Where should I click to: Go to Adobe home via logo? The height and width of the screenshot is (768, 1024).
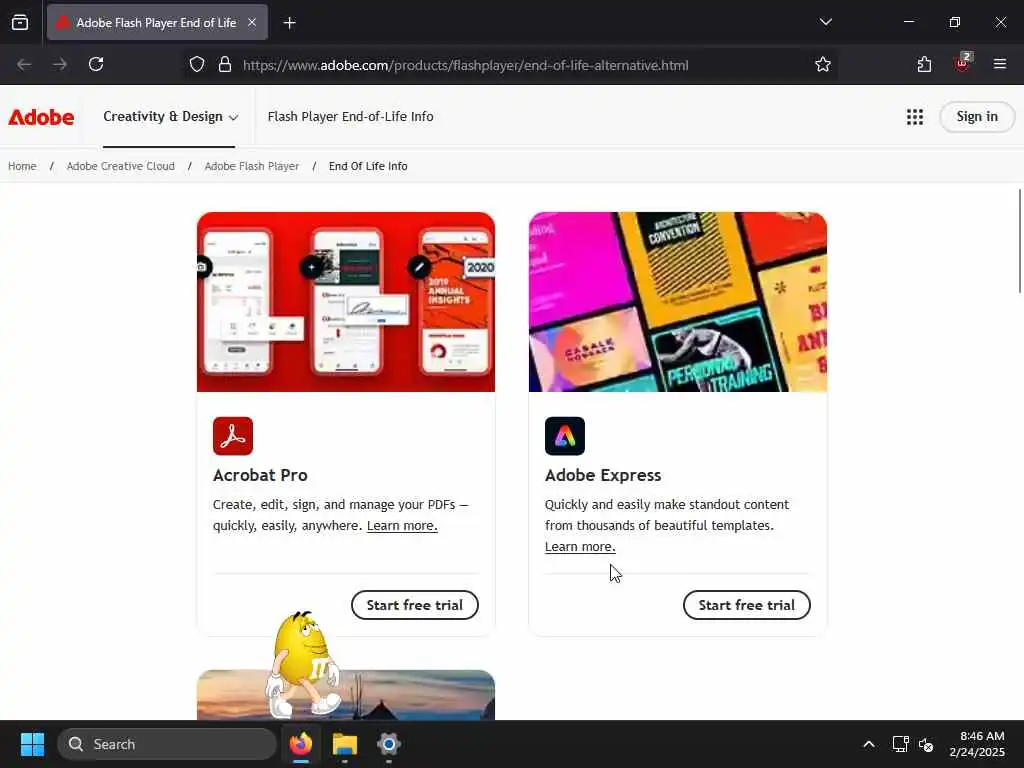pos(41,117)
